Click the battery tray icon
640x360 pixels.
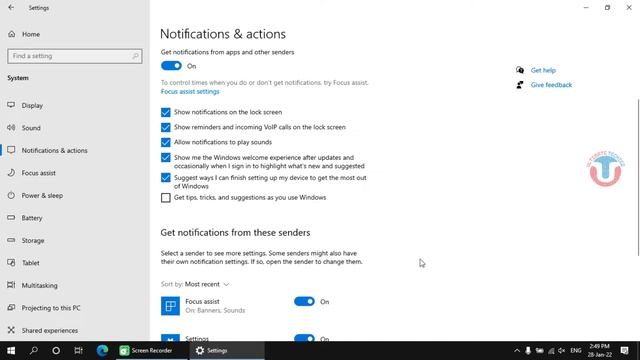(x=540, y=351)
